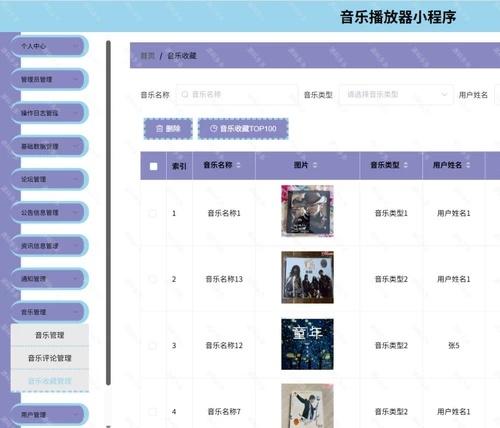Open the 音乐收藏管理 submenu item

50,381
